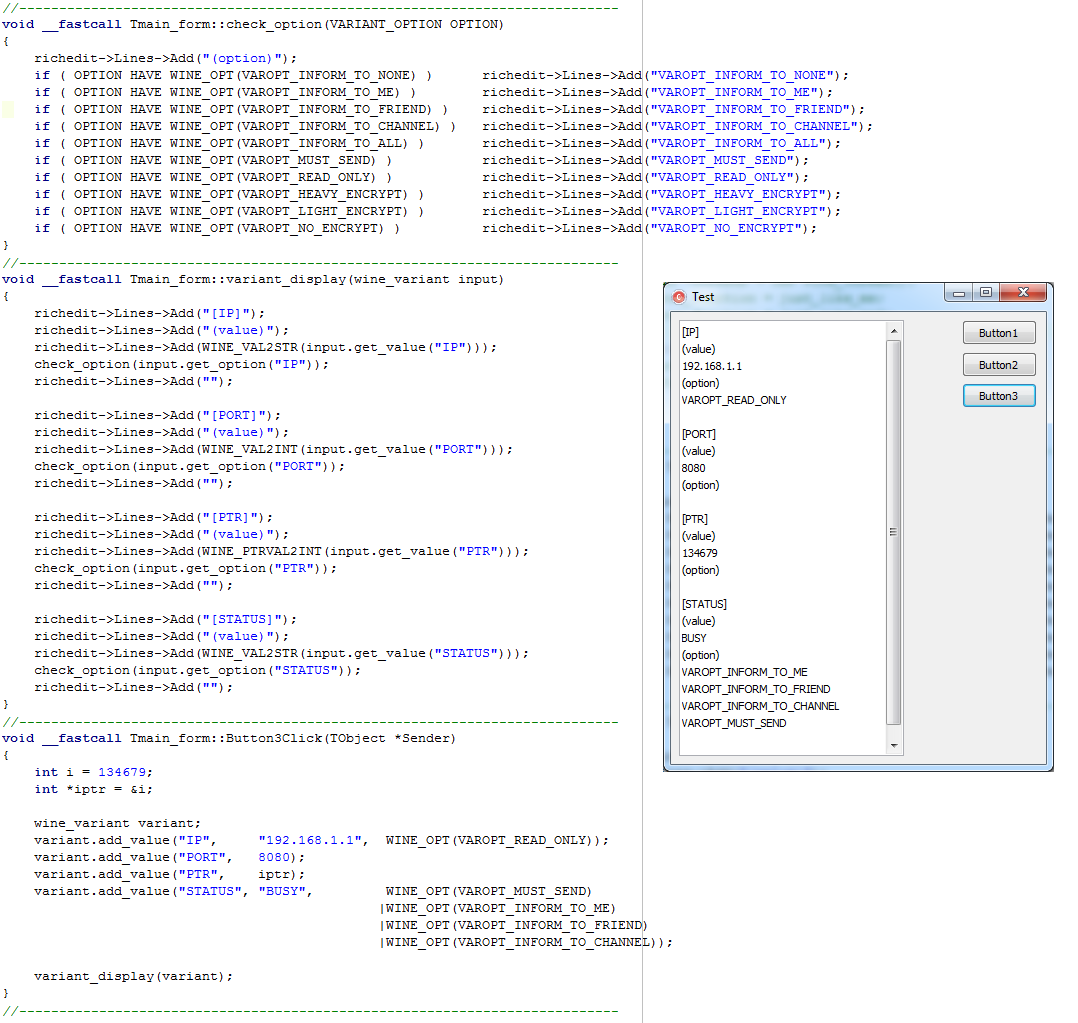The image size is (1078, 1023).
Task: Minimize the Test window
Action: point(958,293)
